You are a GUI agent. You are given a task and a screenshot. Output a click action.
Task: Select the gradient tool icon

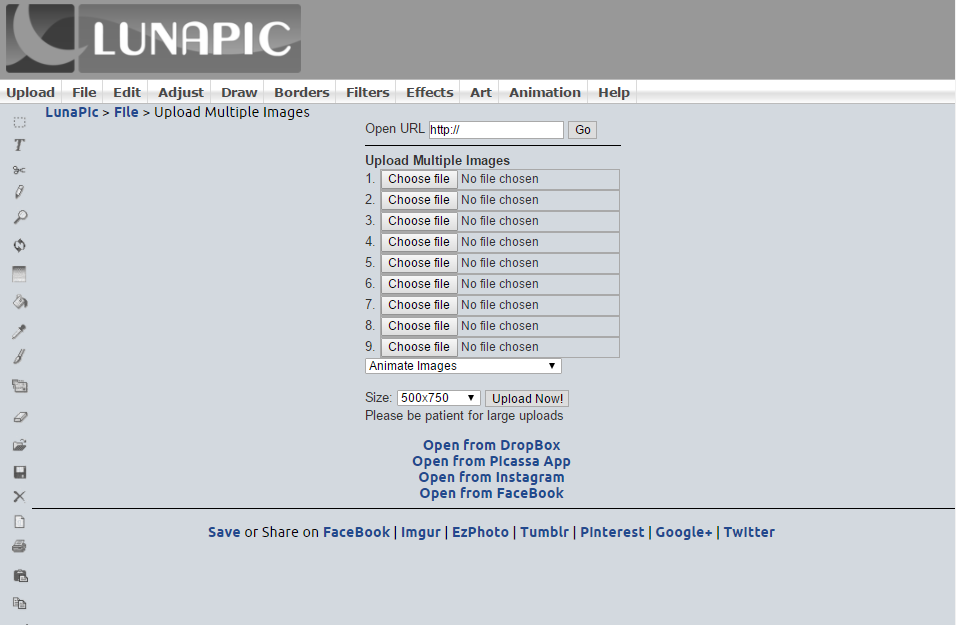(19, 274)
